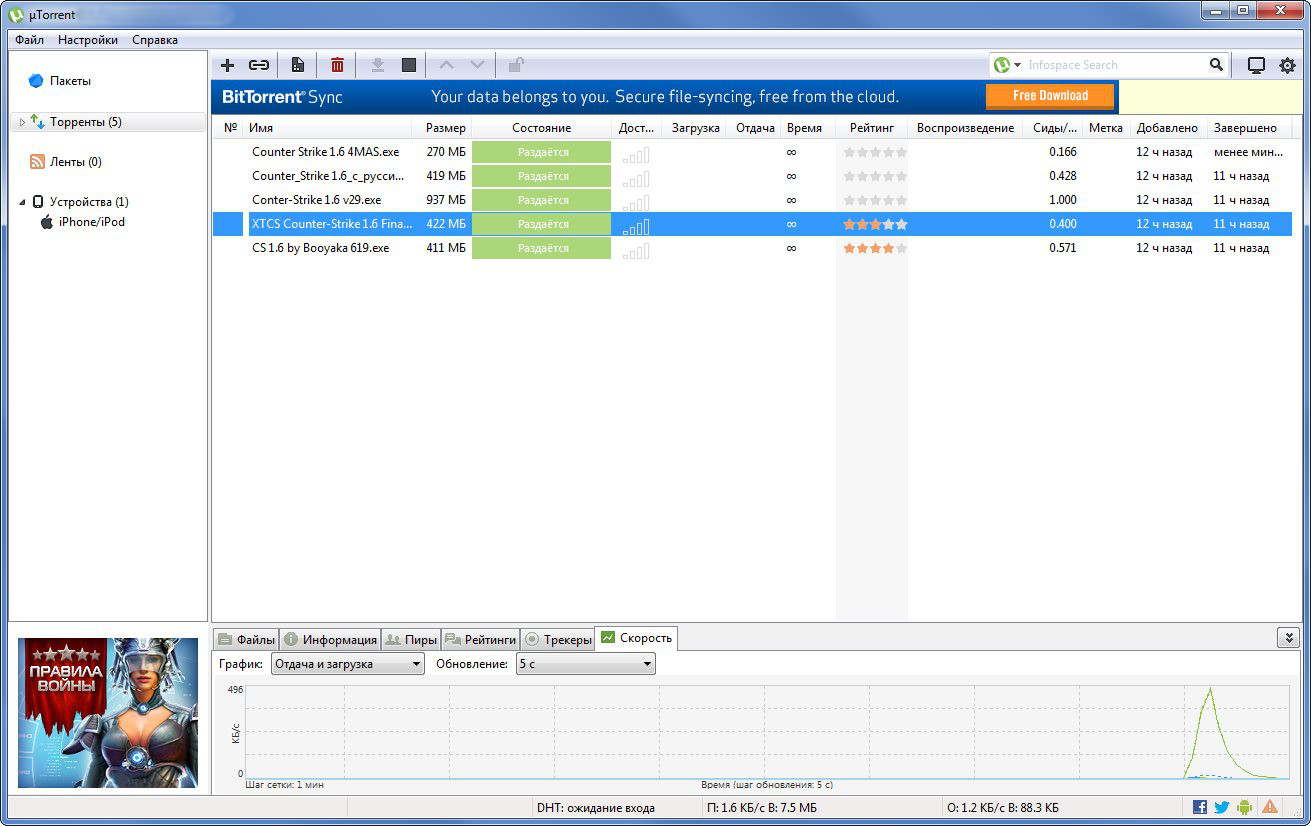
Task: Click the warning triangle status icon
Action: click(x=1269, y=807)
